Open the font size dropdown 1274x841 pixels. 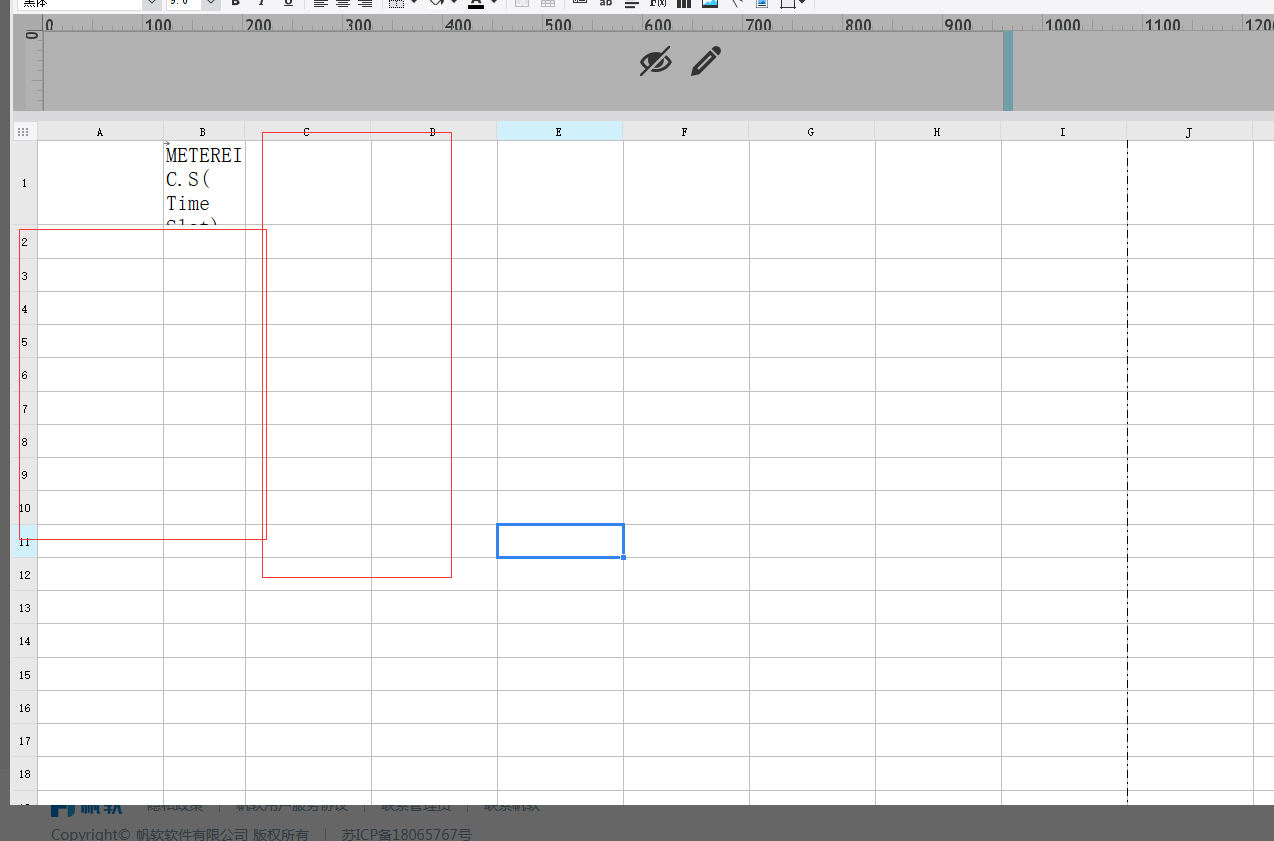tap(211, 3)
